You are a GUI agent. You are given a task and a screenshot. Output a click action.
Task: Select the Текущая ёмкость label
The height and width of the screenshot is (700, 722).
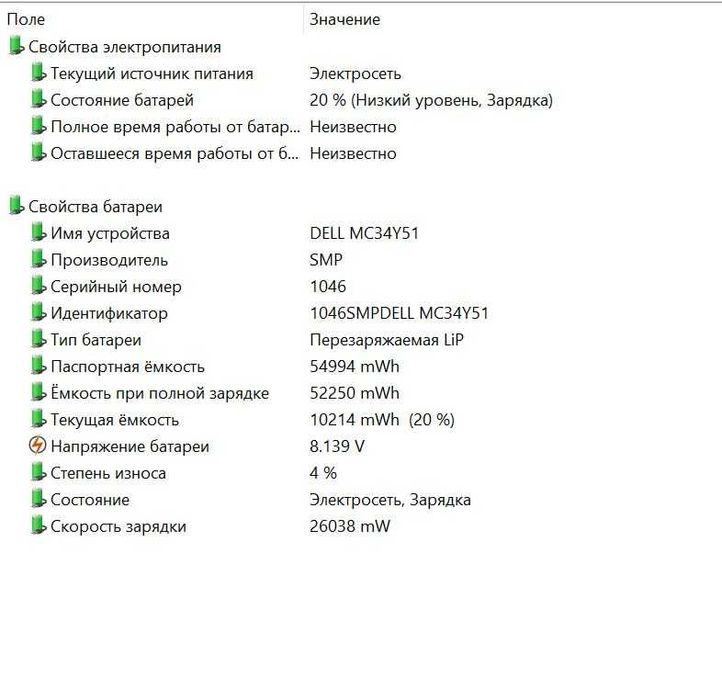pyautogui.click(x=115, y=420)
